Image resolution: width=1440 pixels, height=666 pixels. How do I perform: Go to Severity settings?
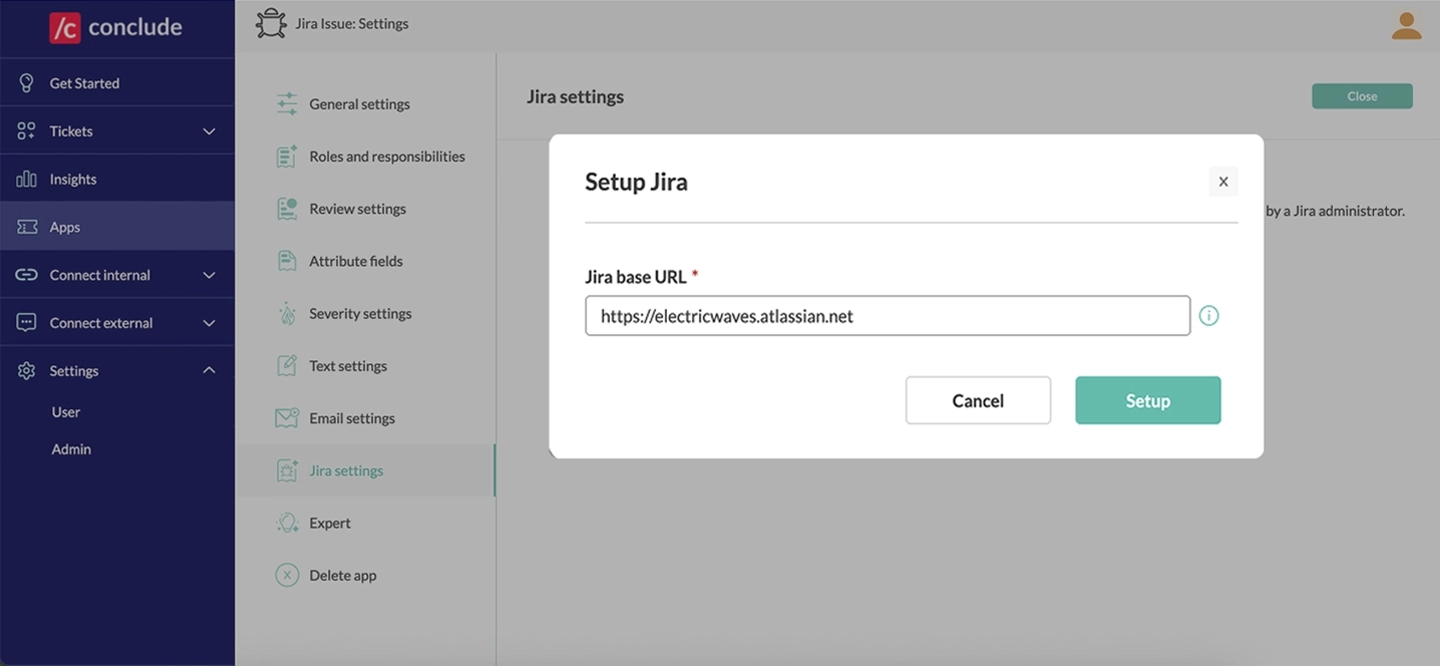tap(360, 314)
